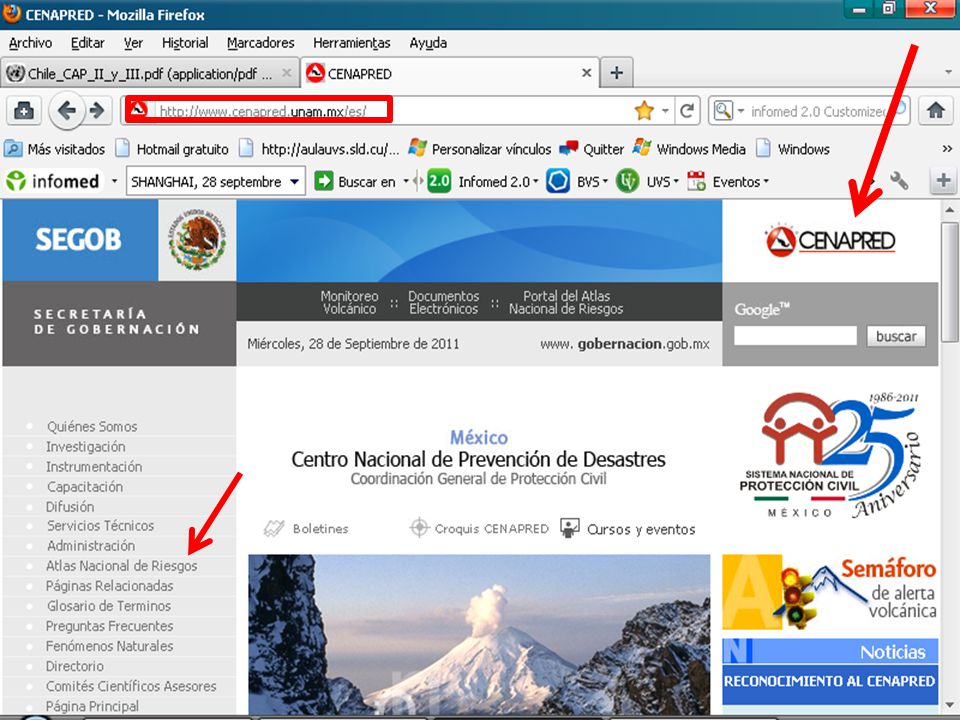The height and width of the screenshot is (720, 960).
Task: Open the Archivo menu
Action: 30,43
